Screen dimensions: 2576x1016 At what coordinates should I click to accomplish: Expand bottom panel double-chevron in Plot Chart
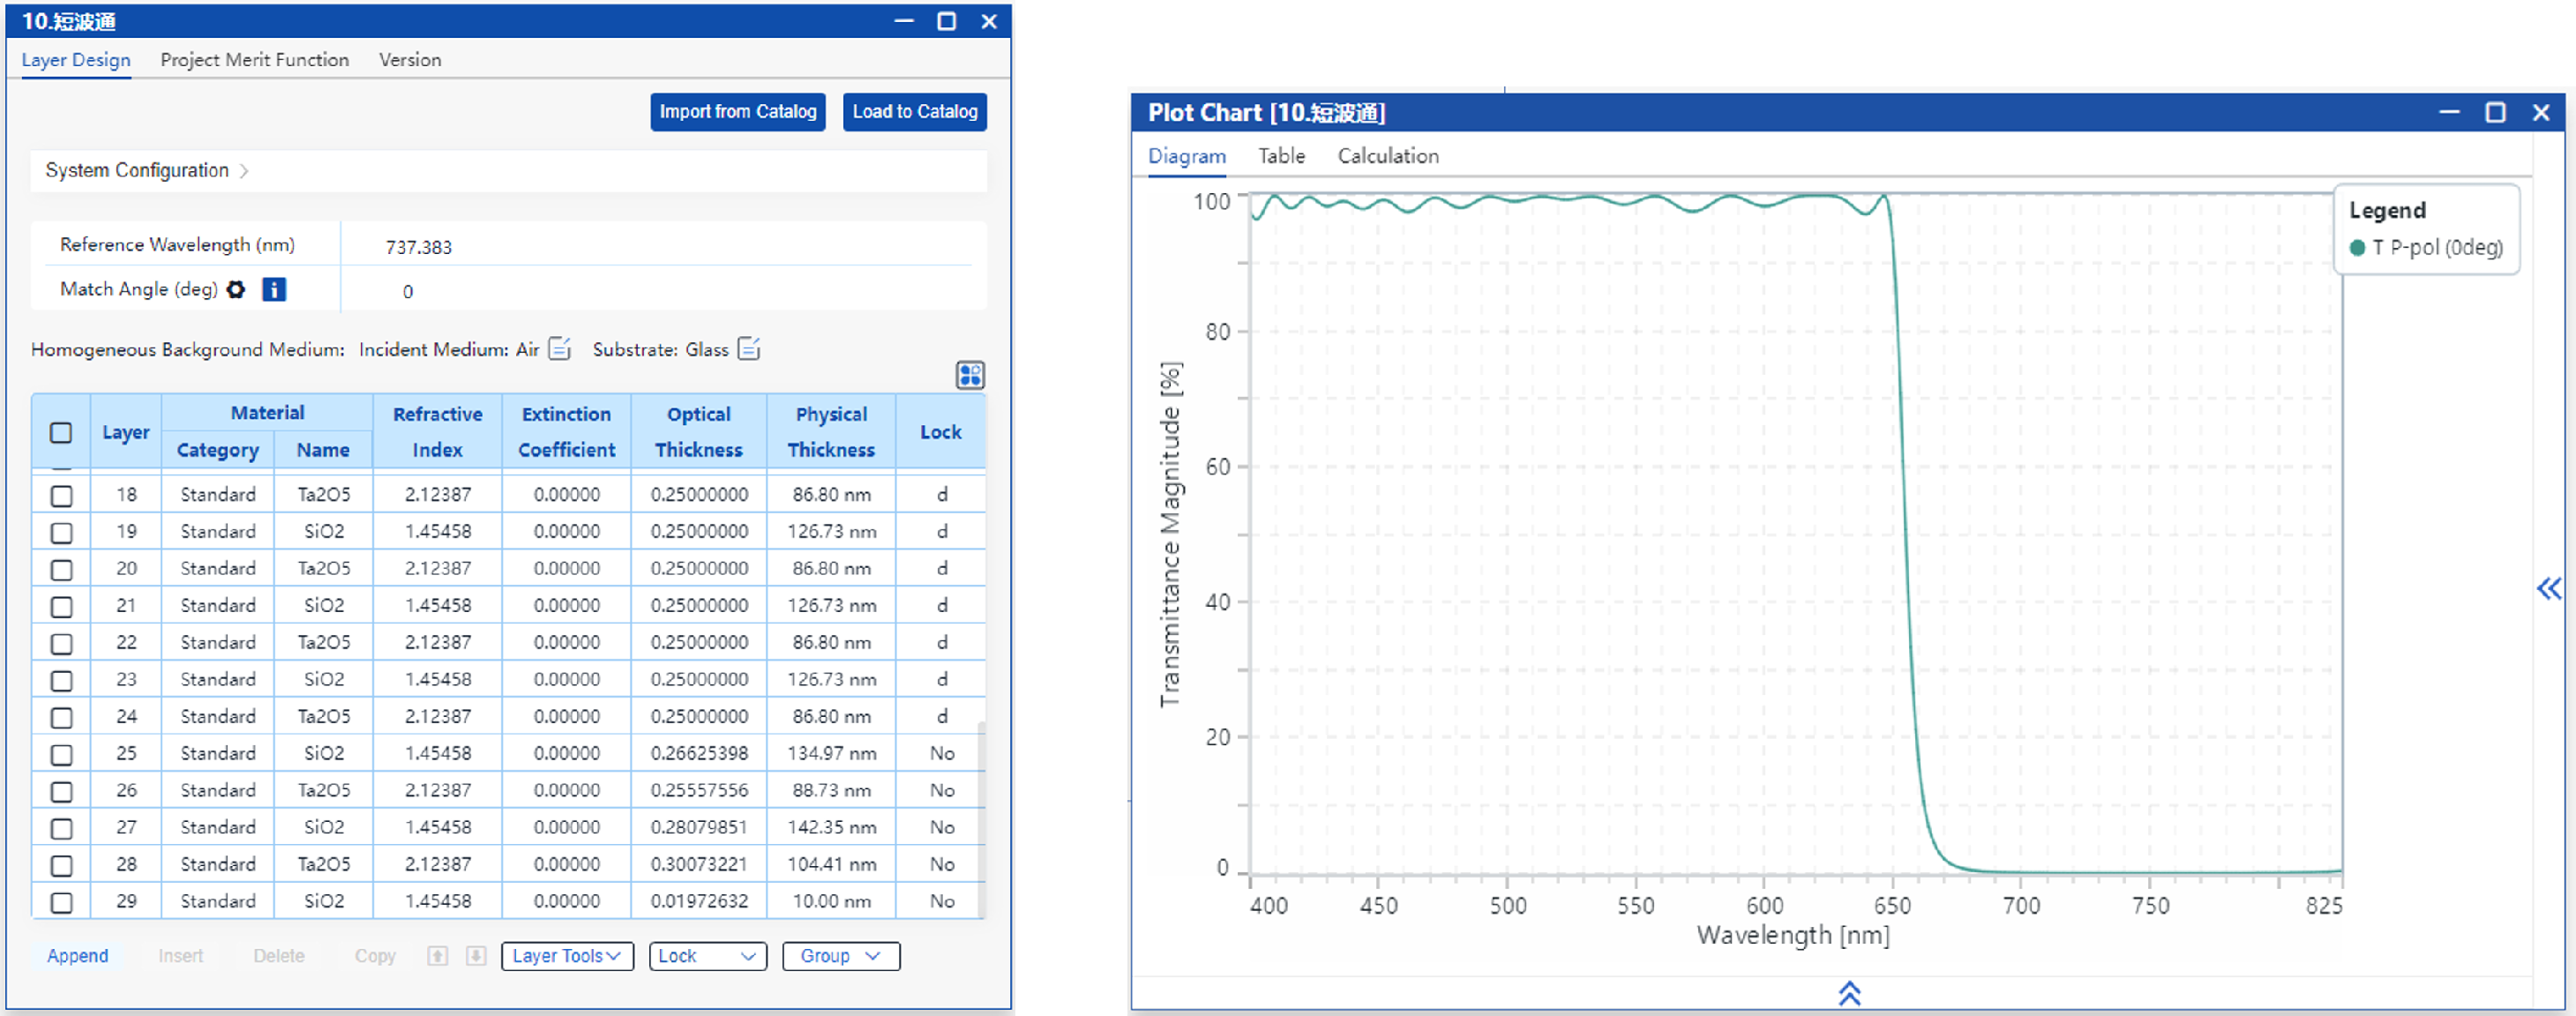click(x=1848, y=993)
